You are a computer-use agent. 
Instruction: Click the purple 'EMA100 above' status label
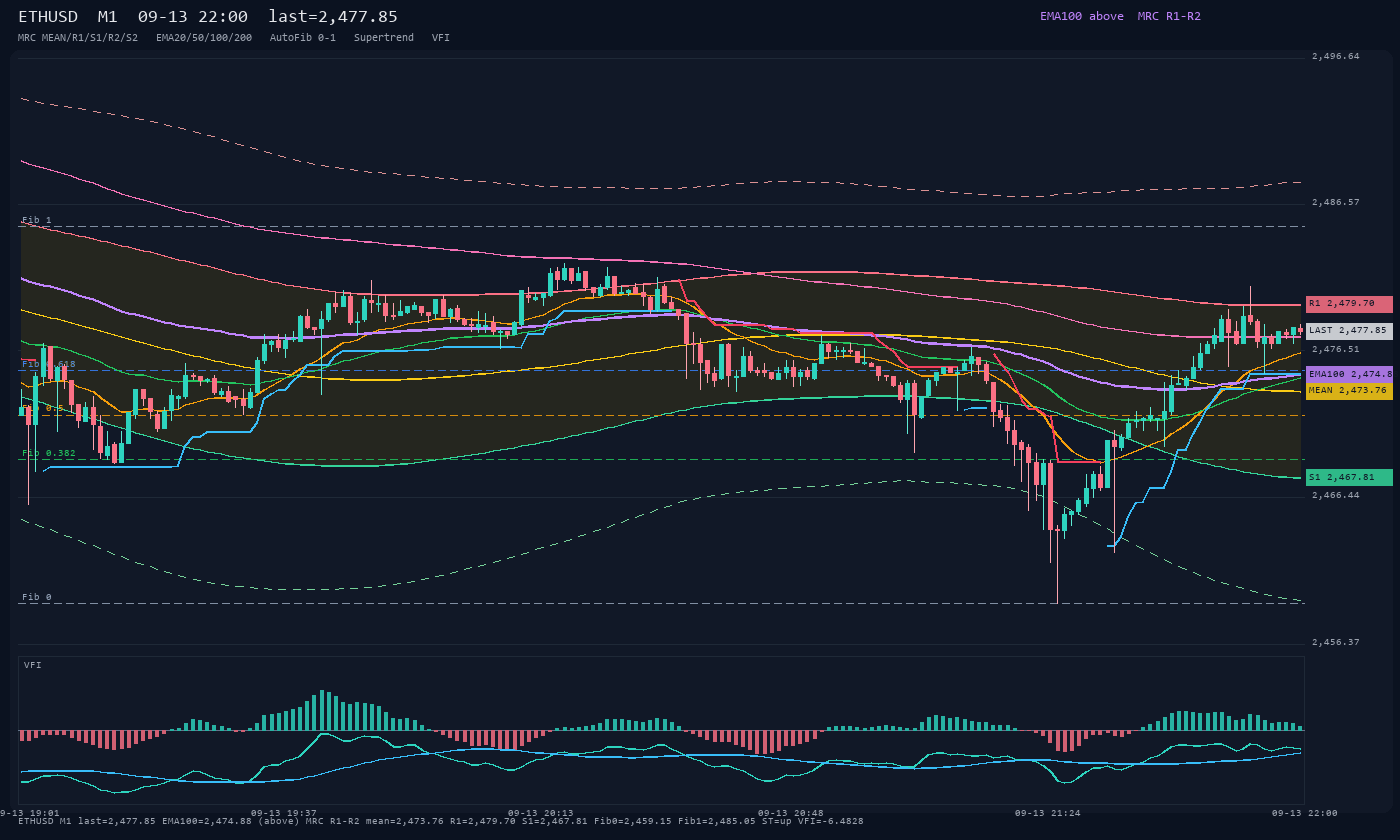(1082, 16)
